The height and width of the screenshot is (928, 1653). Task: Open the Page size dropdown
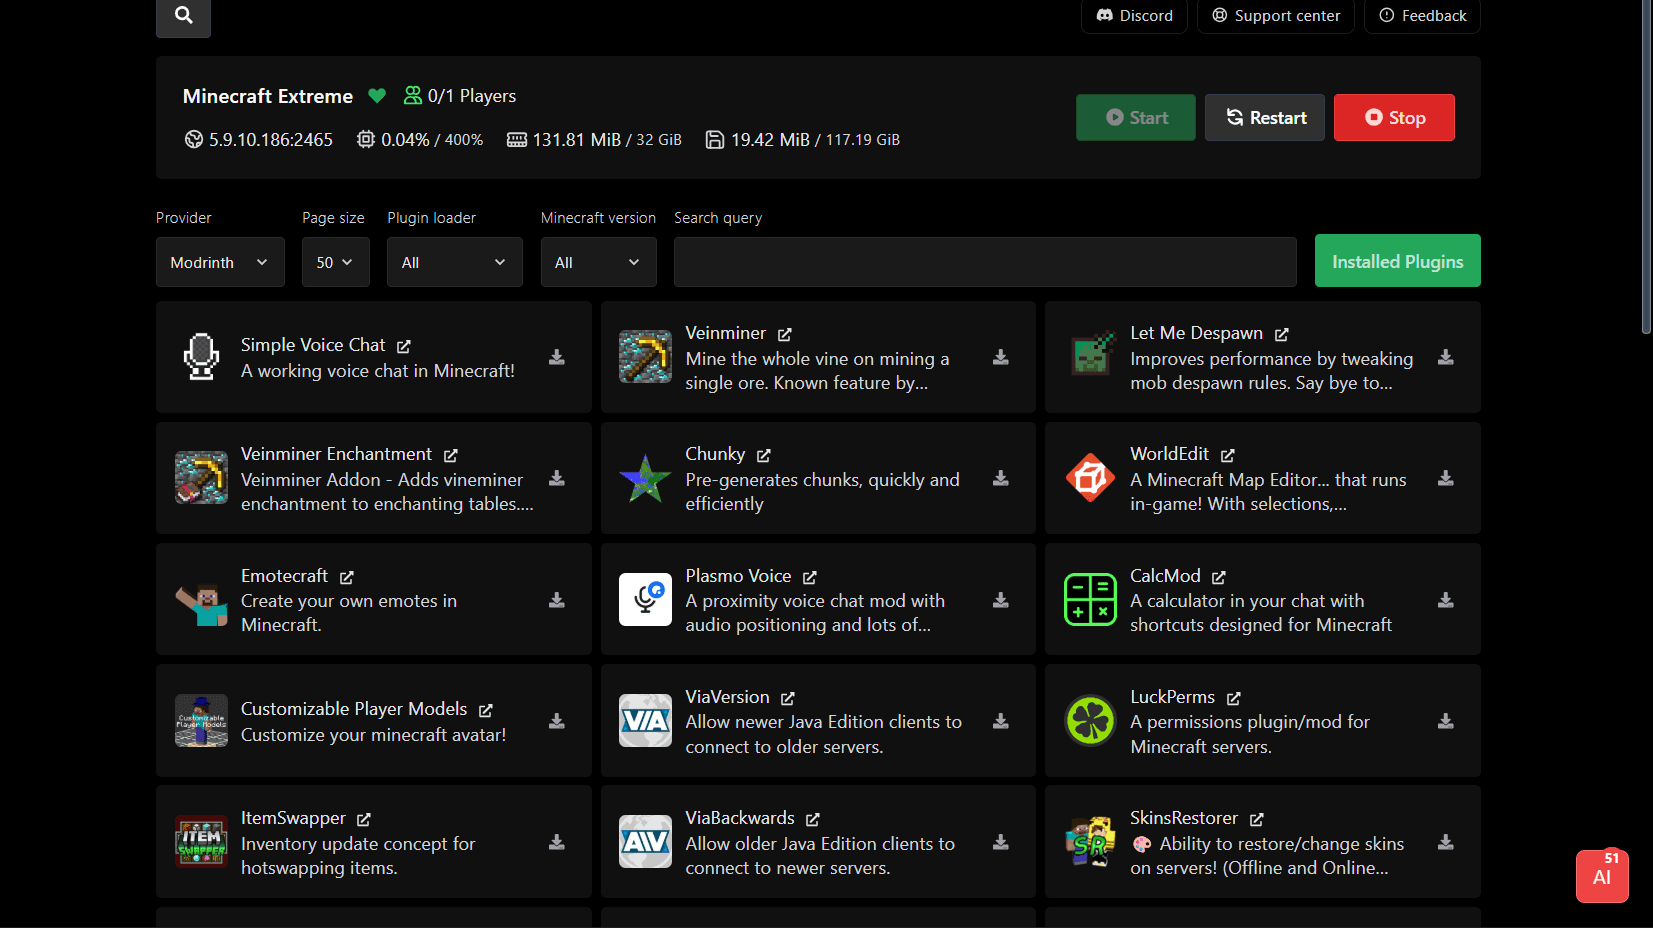(335, 262)
